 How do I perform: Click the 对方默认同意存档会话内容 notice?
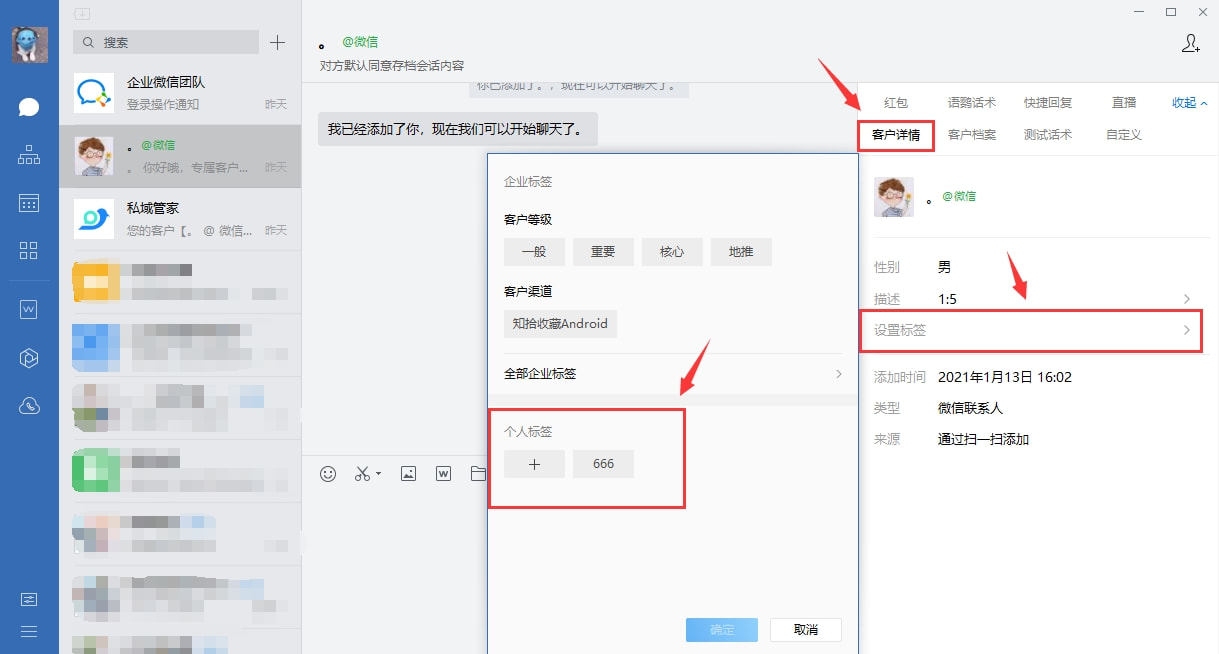pyautogui.click(x=392, y=66)
